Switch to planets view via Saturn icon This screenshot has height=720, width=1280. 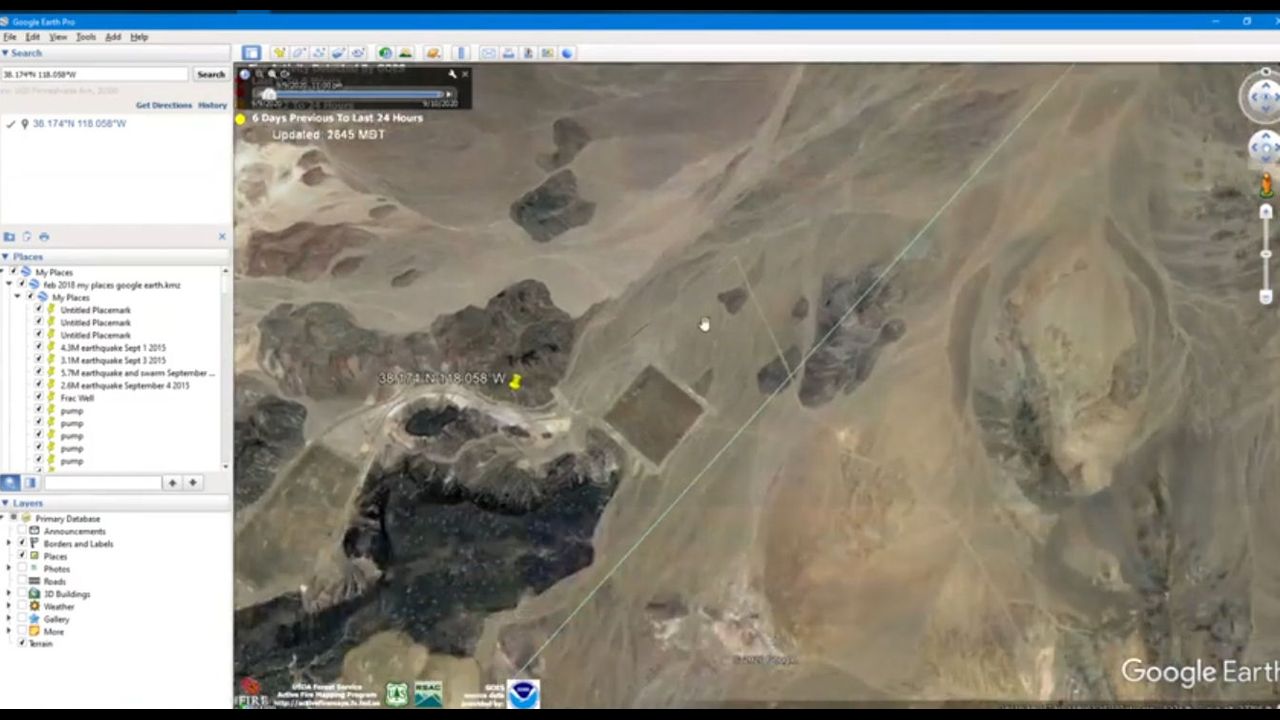click(433, 53)
